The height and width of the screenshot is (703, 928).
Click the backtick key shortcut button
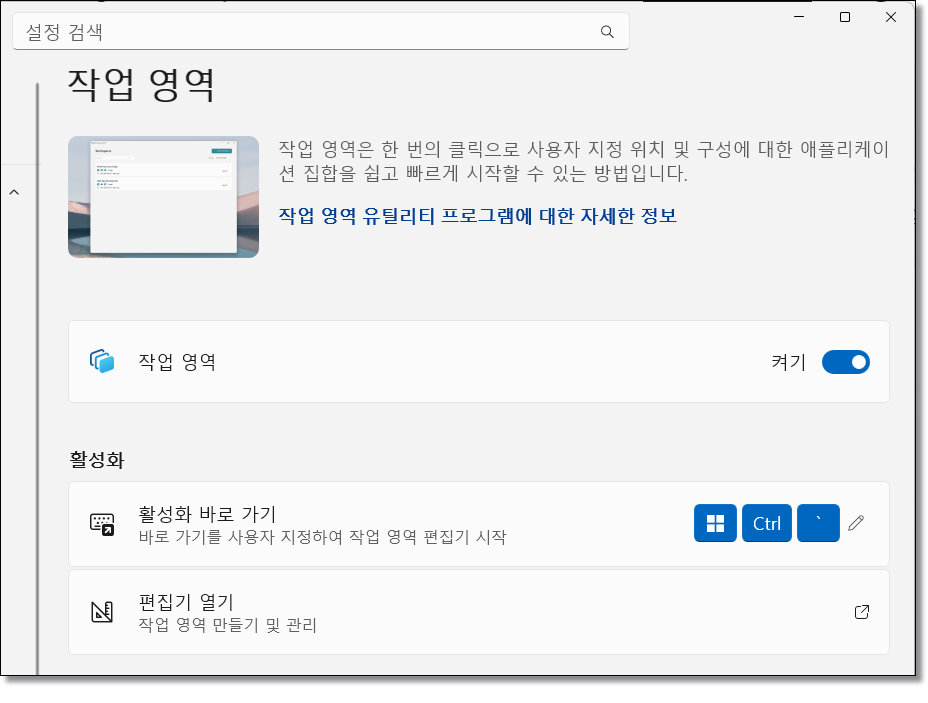(x=818, y=523)
